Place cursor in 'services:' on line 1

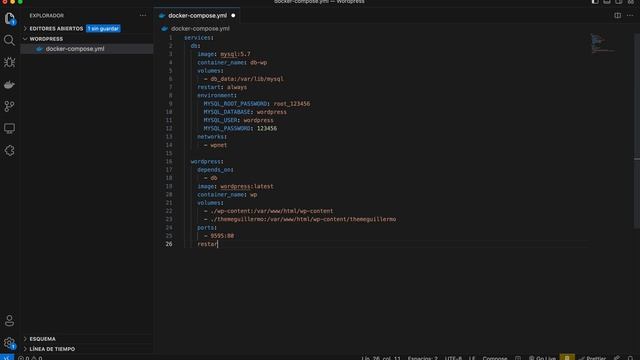click(199, 38)
